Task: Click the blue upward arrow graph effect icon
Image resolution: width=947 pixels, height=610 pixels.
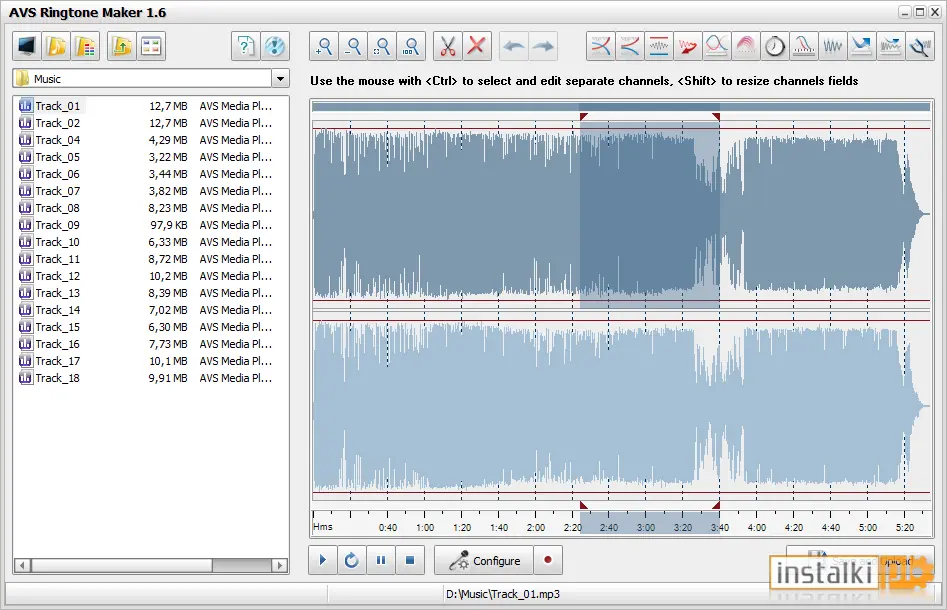Action: [862, 47]
